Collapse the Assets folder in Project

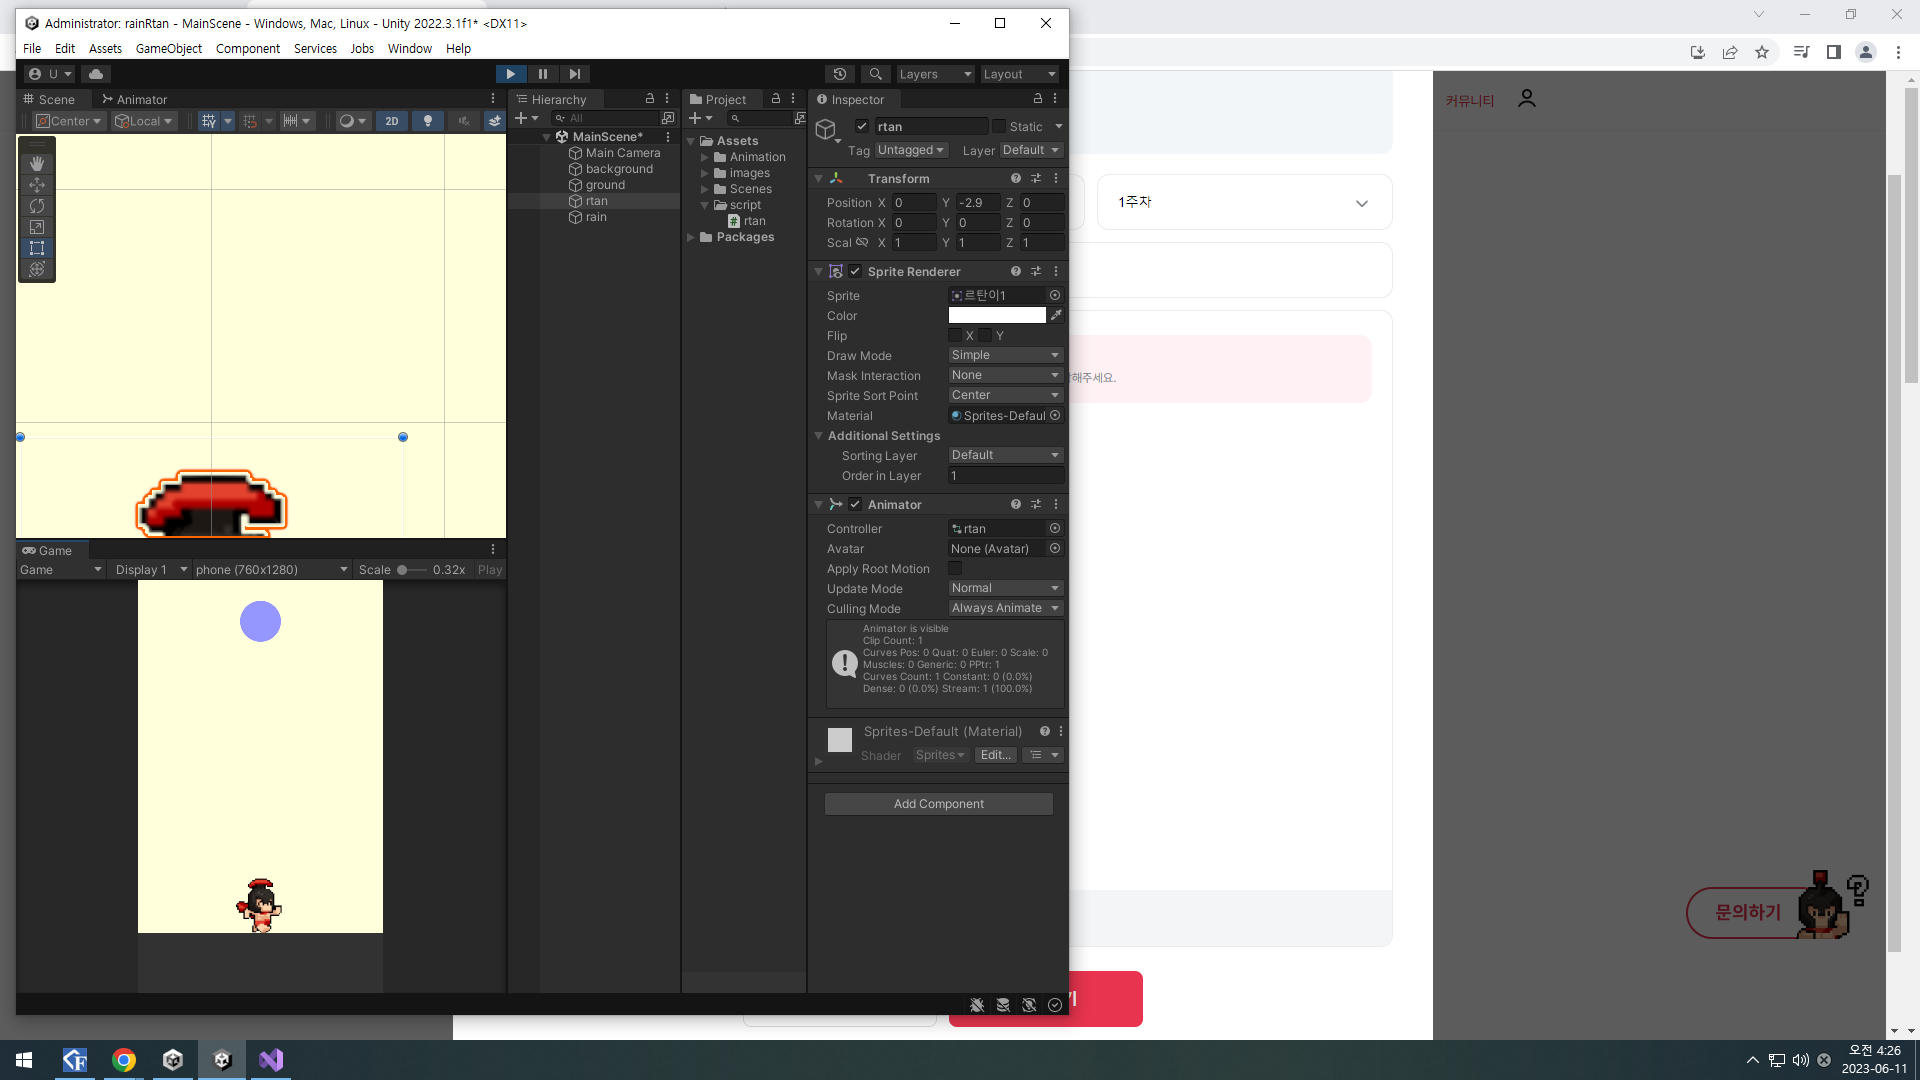pos(690,141)
